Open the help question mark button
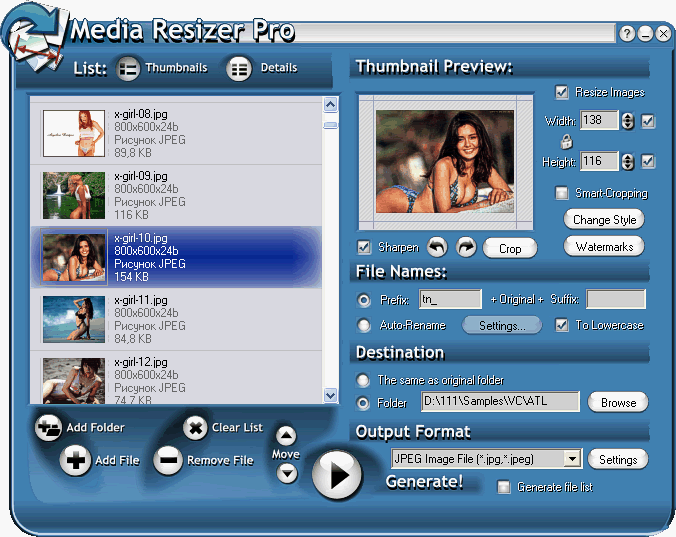This screenshot has width=676, height=537. click(627, 34)
